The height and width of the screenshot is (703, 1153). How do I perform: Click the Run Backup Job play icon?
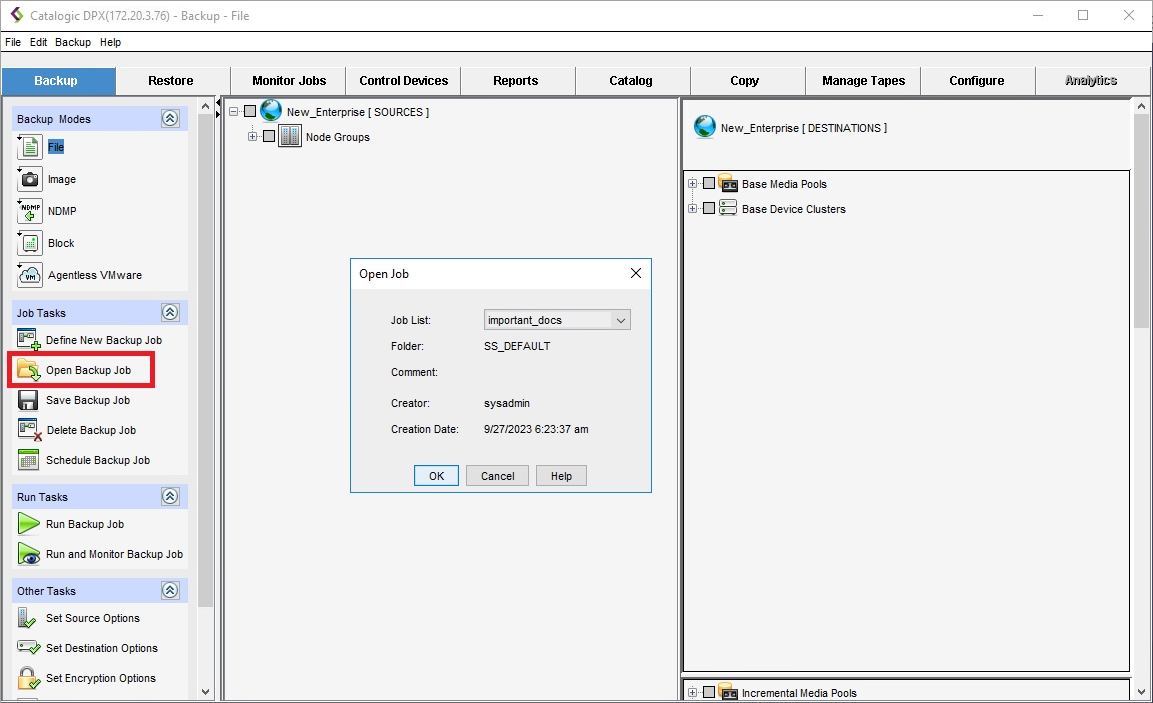click(28, 524)
